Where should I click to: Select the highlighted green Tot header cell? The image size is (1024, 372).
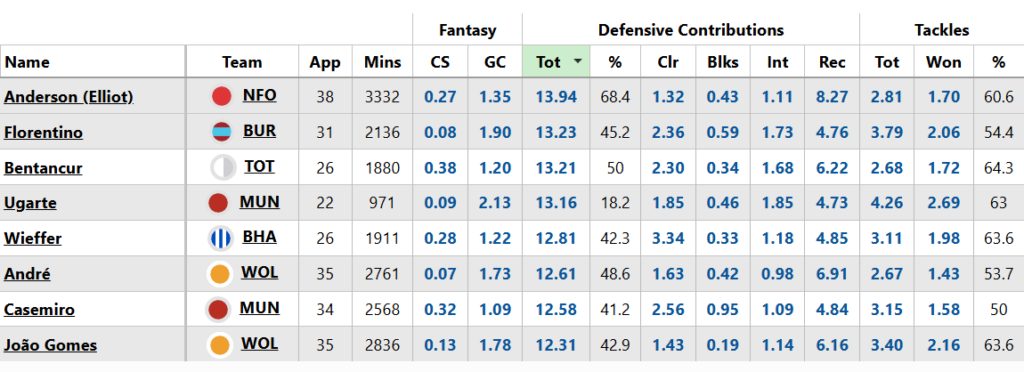[x=556, y=62]
